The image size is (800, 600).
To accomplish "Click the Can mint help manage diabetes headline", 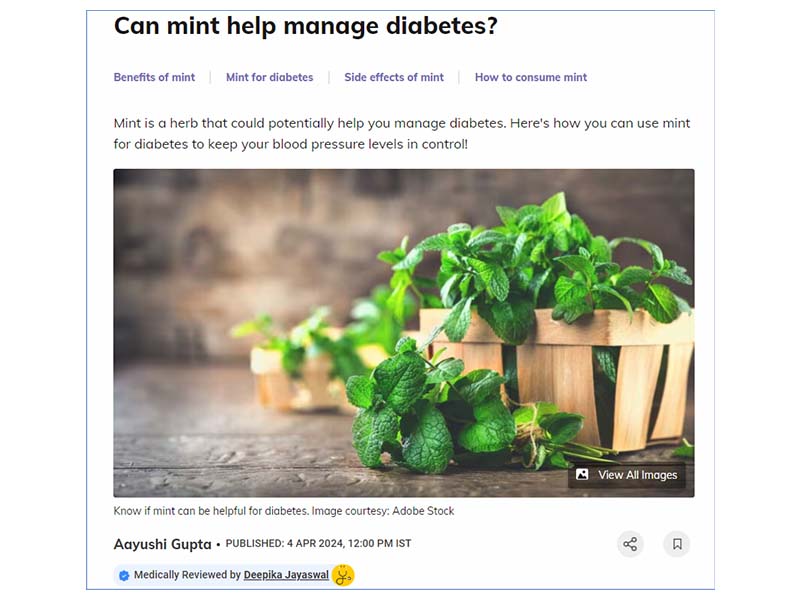I will click(x=306, y=26).
